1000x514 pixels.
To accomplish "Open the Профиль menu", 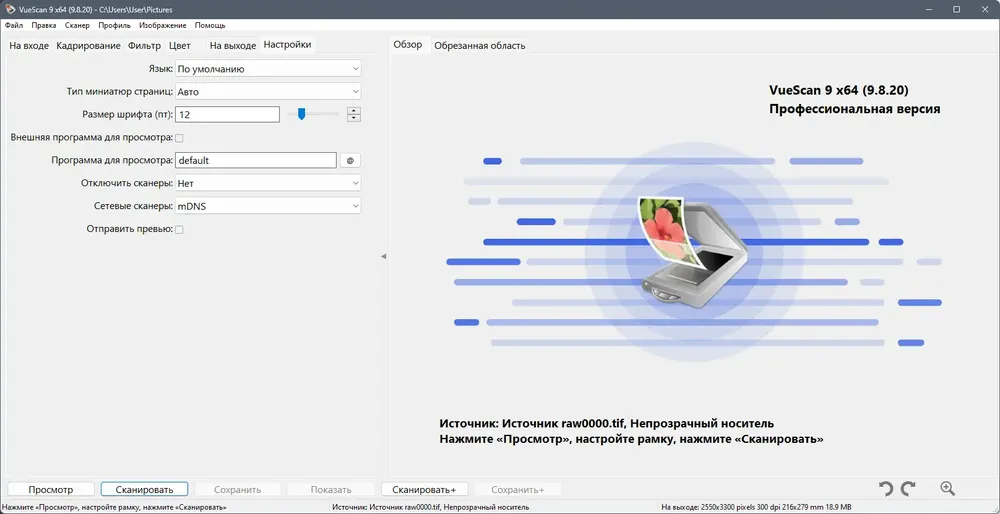I will 114,26.
